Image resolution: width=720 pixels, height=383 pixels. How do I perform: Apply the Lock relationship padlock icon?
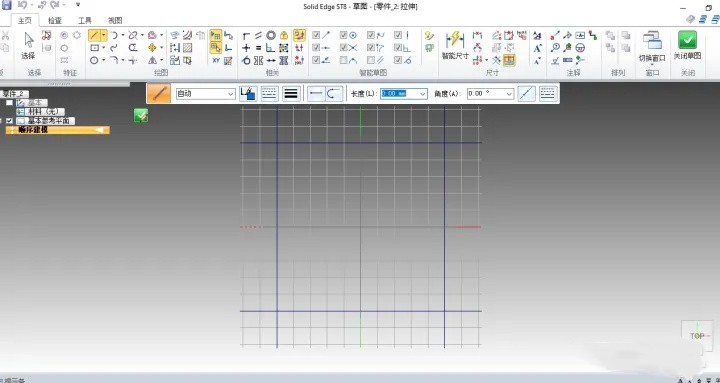click(x=284, y=35)
